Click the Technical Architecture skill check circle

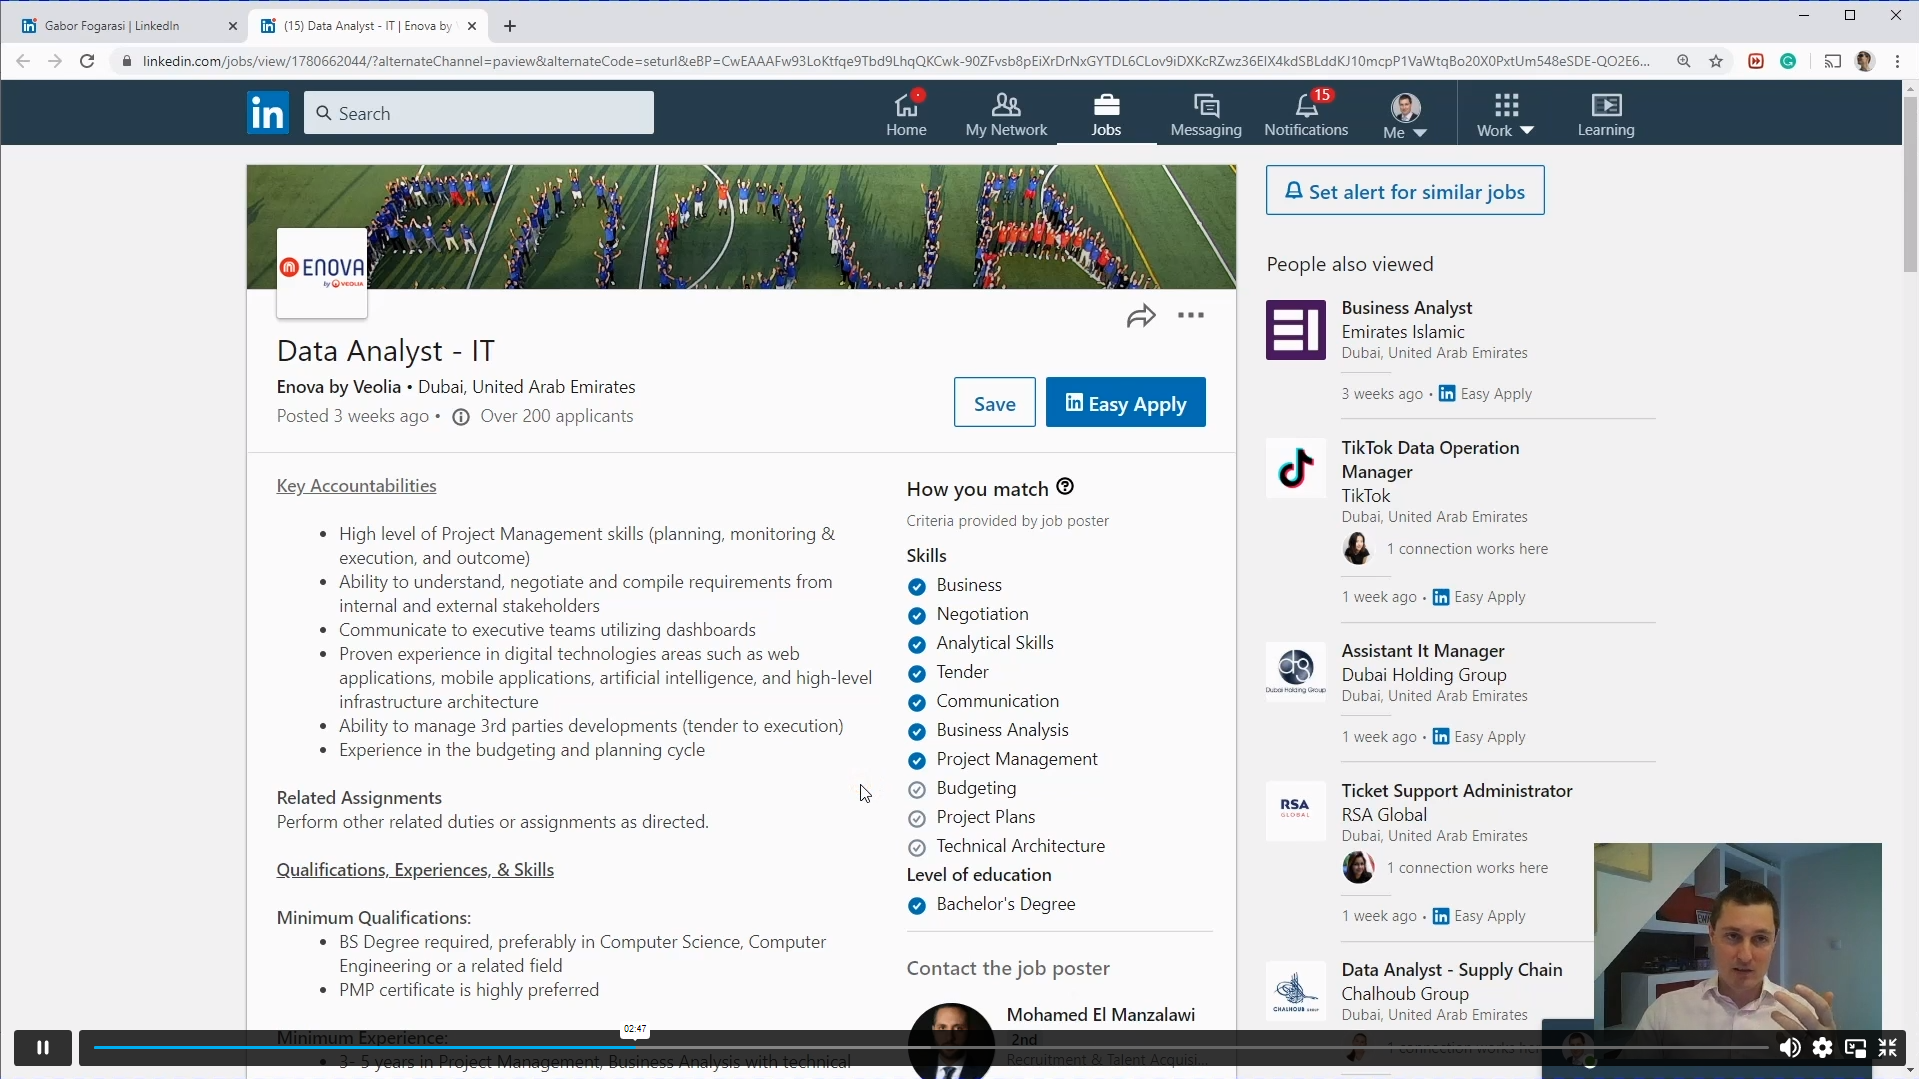tap(916, 847)
